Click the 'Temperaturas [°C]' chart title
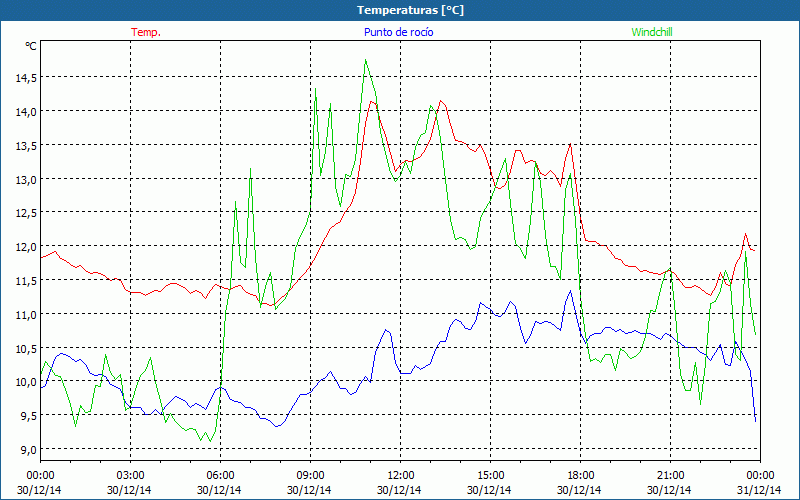The width and height of the screenshot is (800, 500). pyautogui.click(x=410, y=10)
